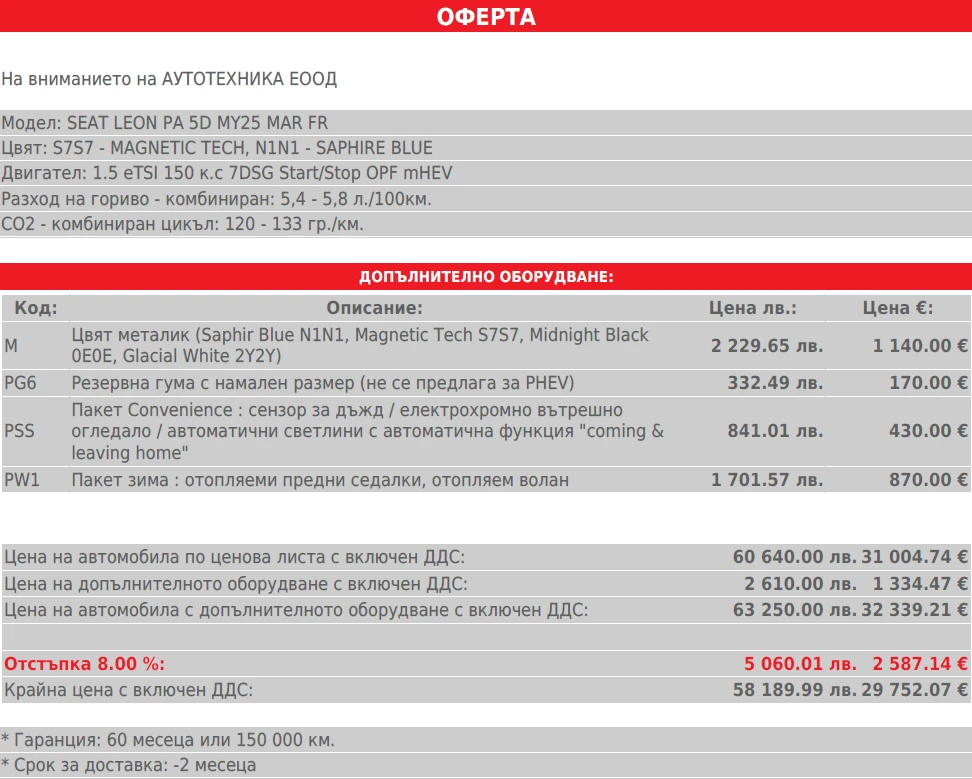
Task: Click 'Цена на допълнителното оборудване с включен ДДС:'
Action: (236, 584)
